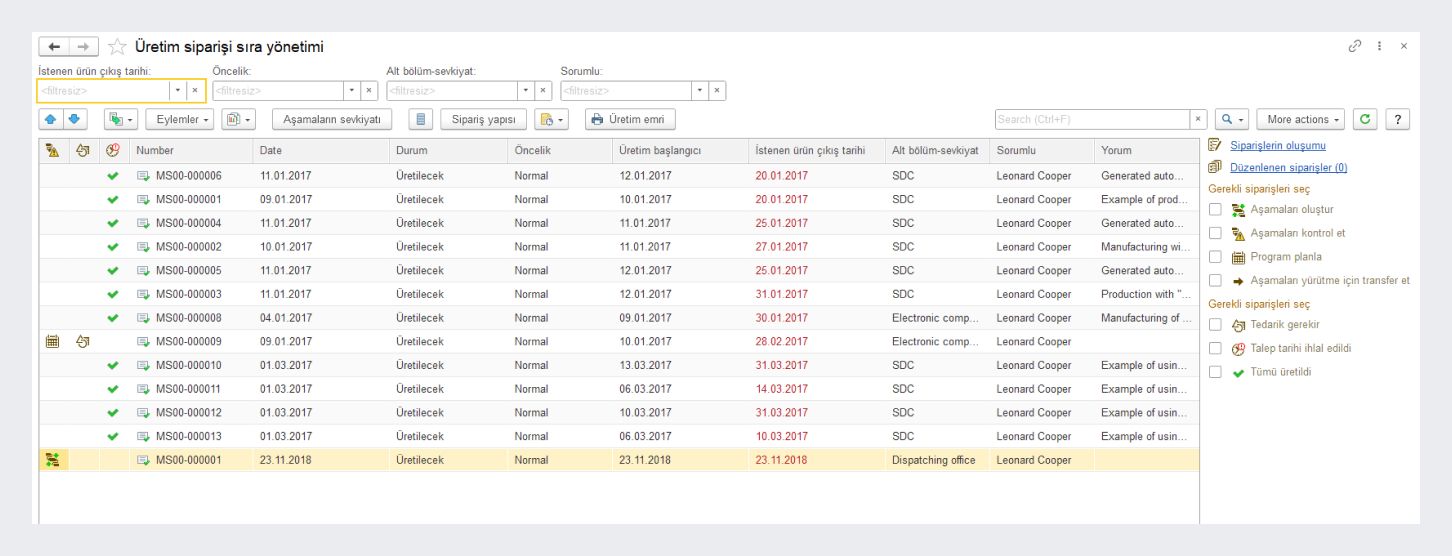Check the Aşamaları oluştur checkbox
Image resolution: width=1452 pixels, height=556 pixels.
point(1215,209)
